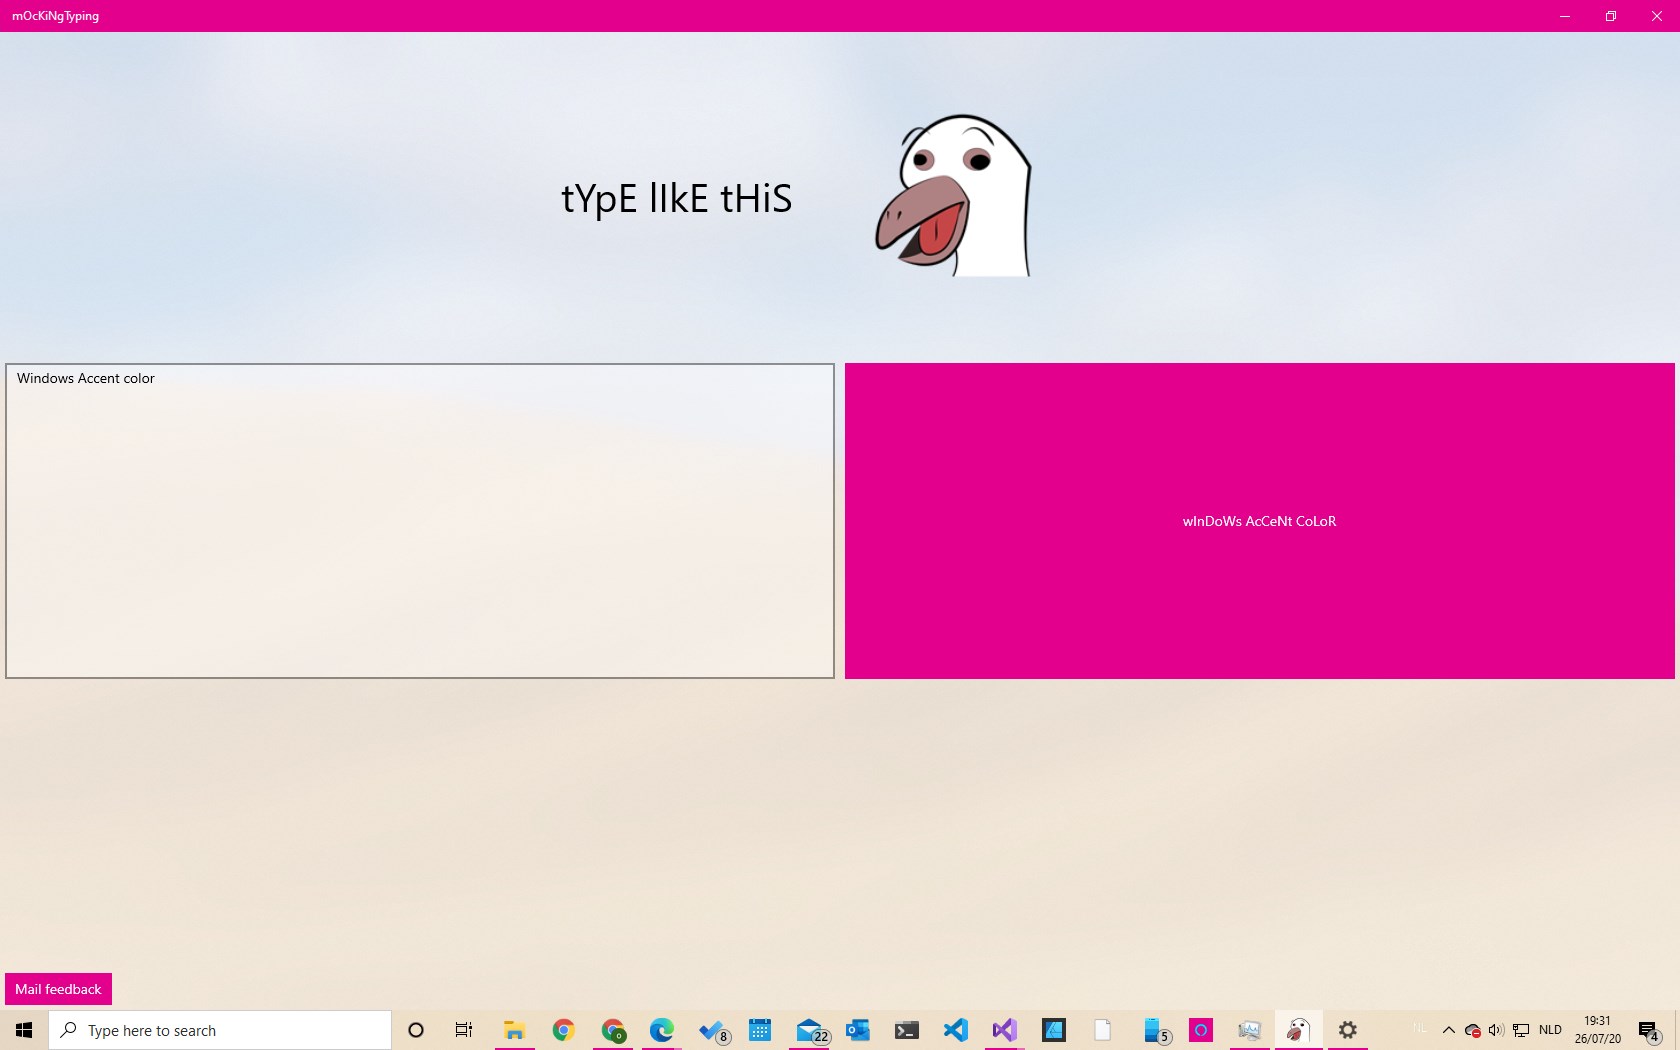Screen dimensions: 1680x1050
Task: Show hidden system tray icons
Action: pos(1448,1030)
